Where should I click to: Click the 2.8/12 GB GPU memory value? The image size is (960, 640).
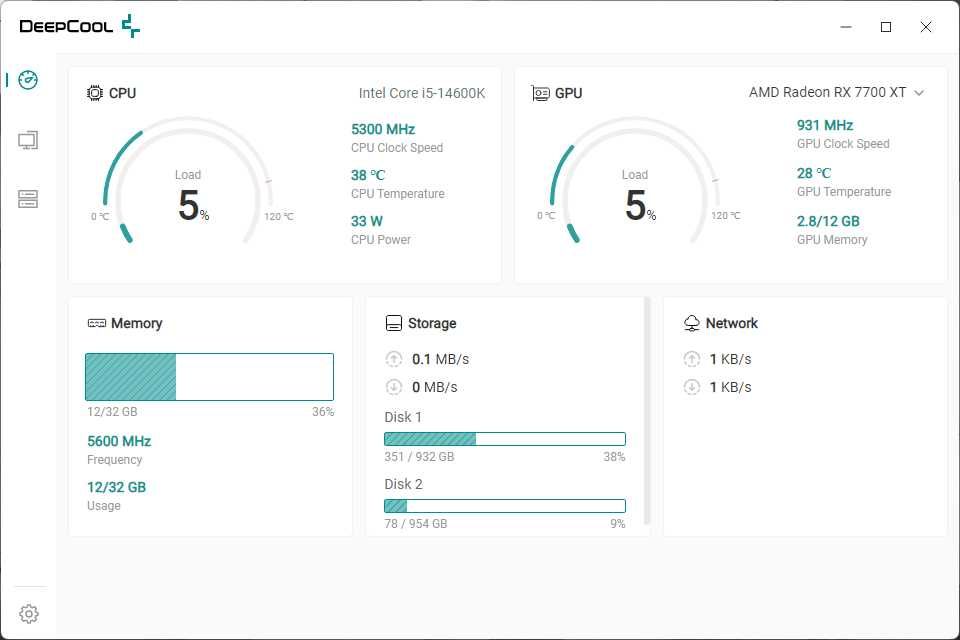click(x=828, y=221)
